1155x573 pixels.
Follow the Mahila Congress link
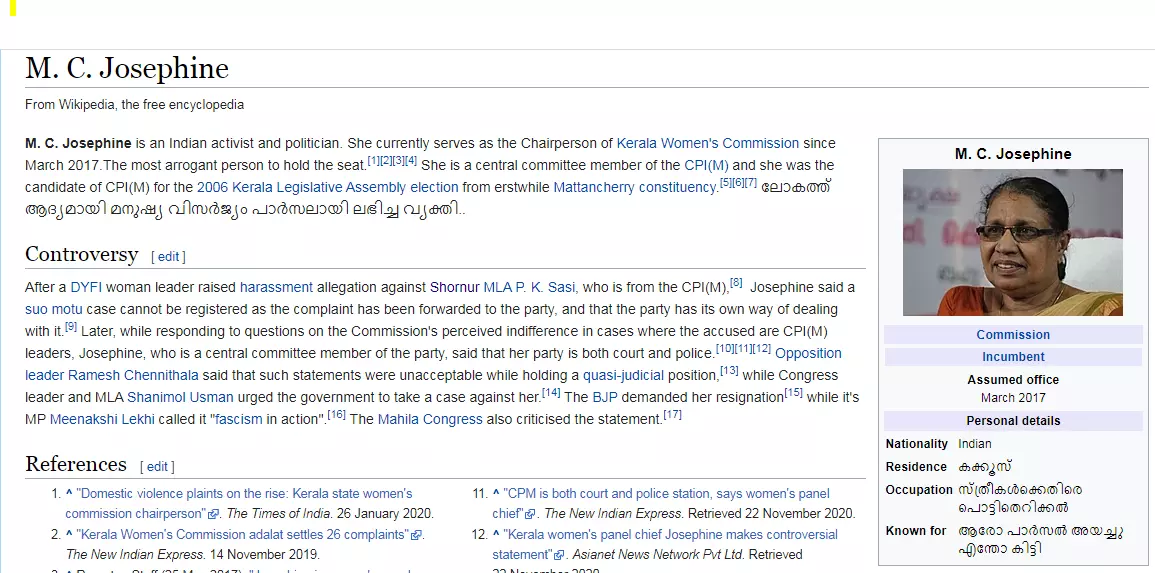click(x=430, y=419)
